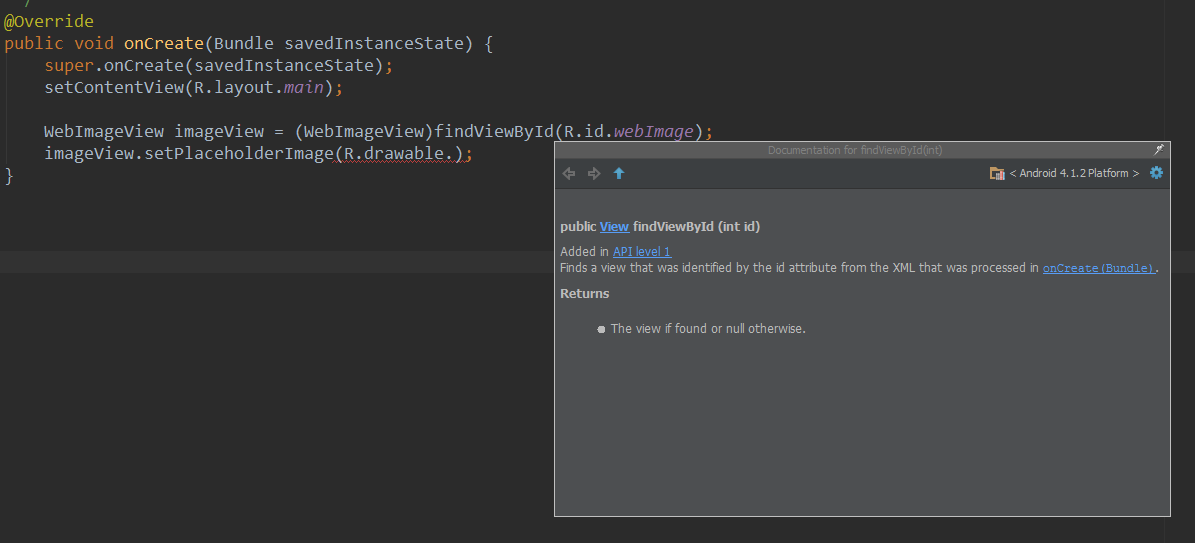Pin the documentation popup with the pin icon
This screenshot has height=543, width=1195.
click(1158, 149)
